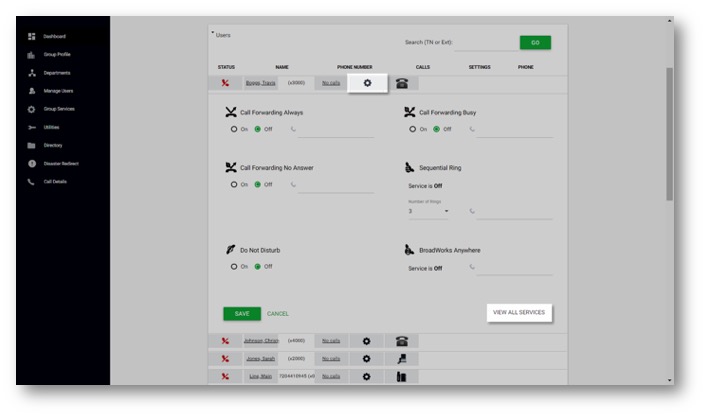
Task: Click BroadWorks Anywhere icon
Action: 409,250
